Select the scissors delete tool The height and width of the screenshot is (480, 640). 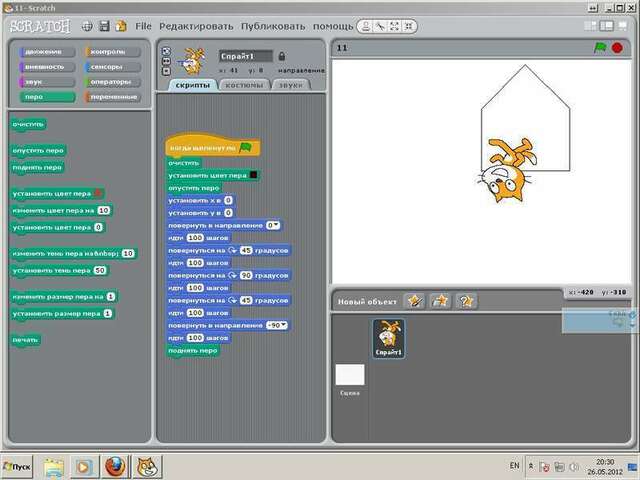click(x=380, y=27)
